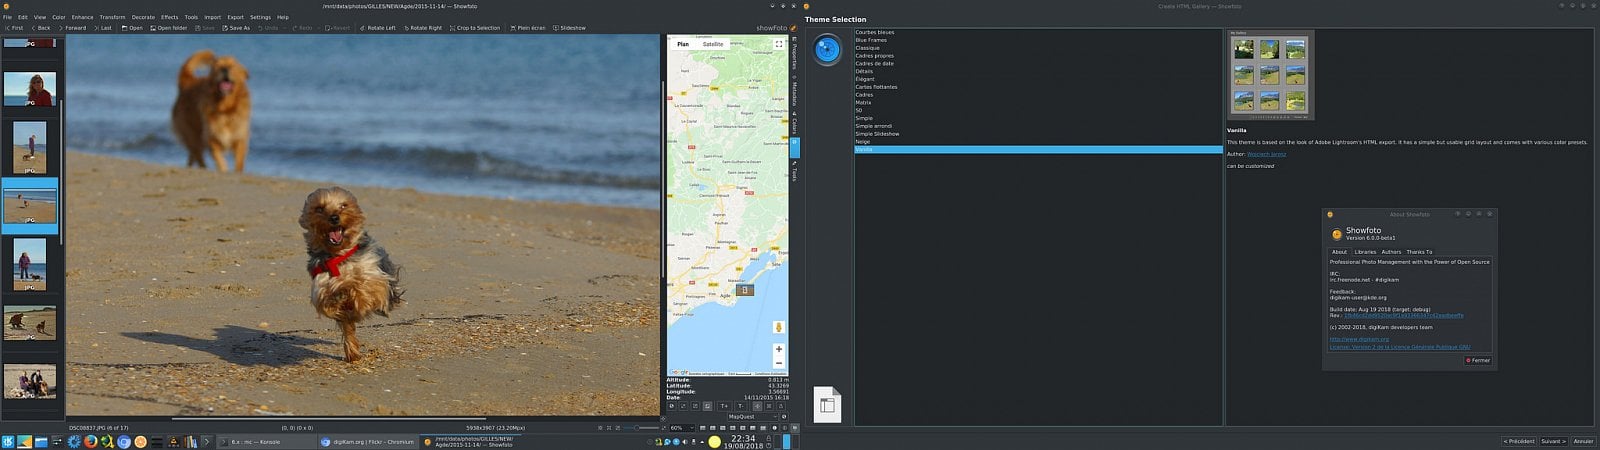
Task: Zoom out on the map
Action: pyautogui.click(x=778, y=362)
